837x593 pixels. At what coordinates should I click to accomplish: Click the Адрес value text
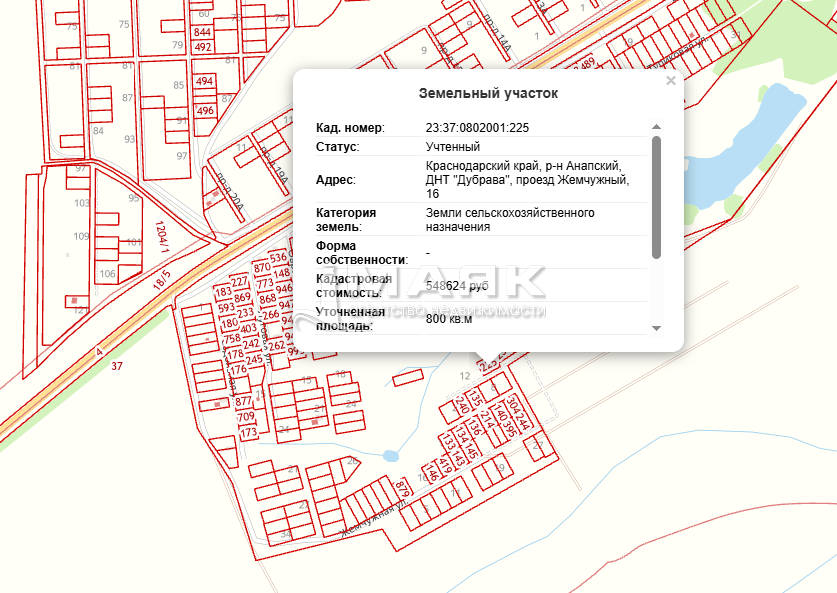click(x=525, y=179)
